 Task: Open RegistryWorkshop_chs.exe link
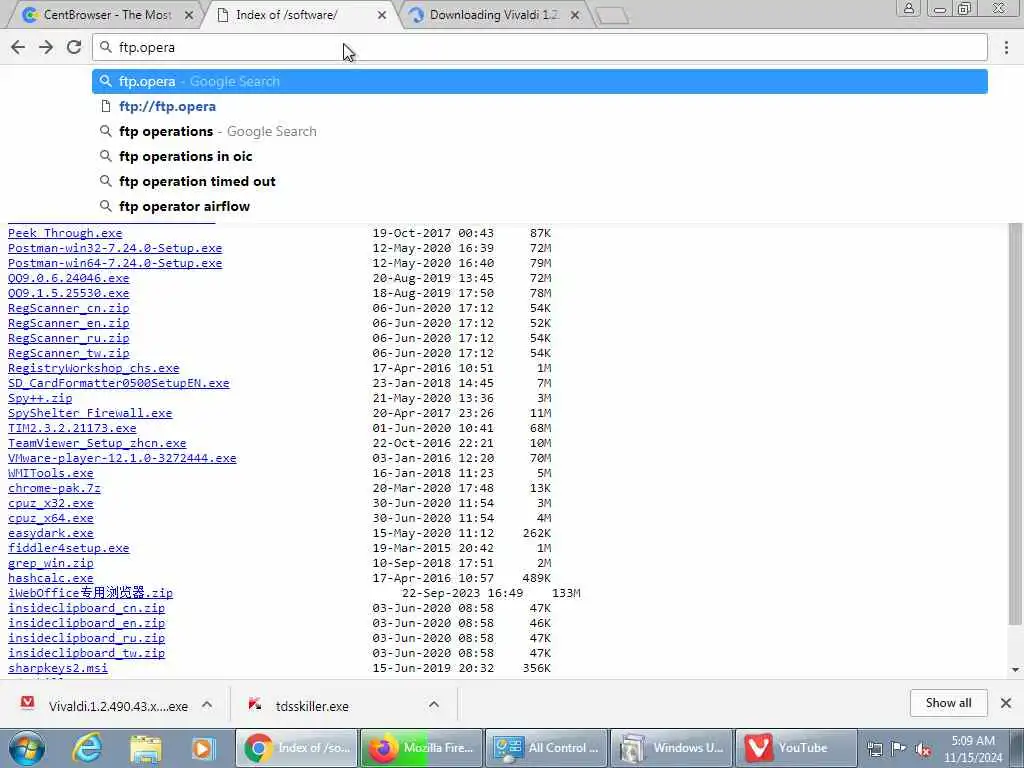point(93,368)
